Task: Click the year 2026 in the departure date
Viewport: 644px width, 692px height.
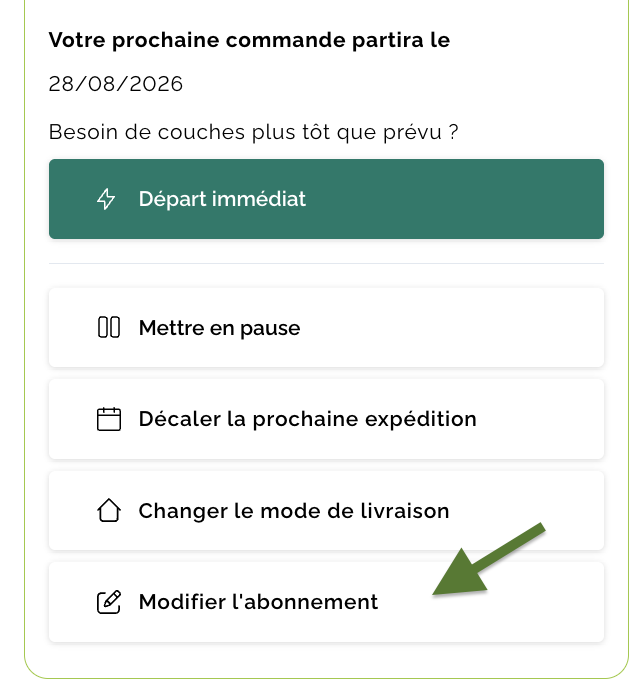Action: pyautogui.click(x=156, y=84)
